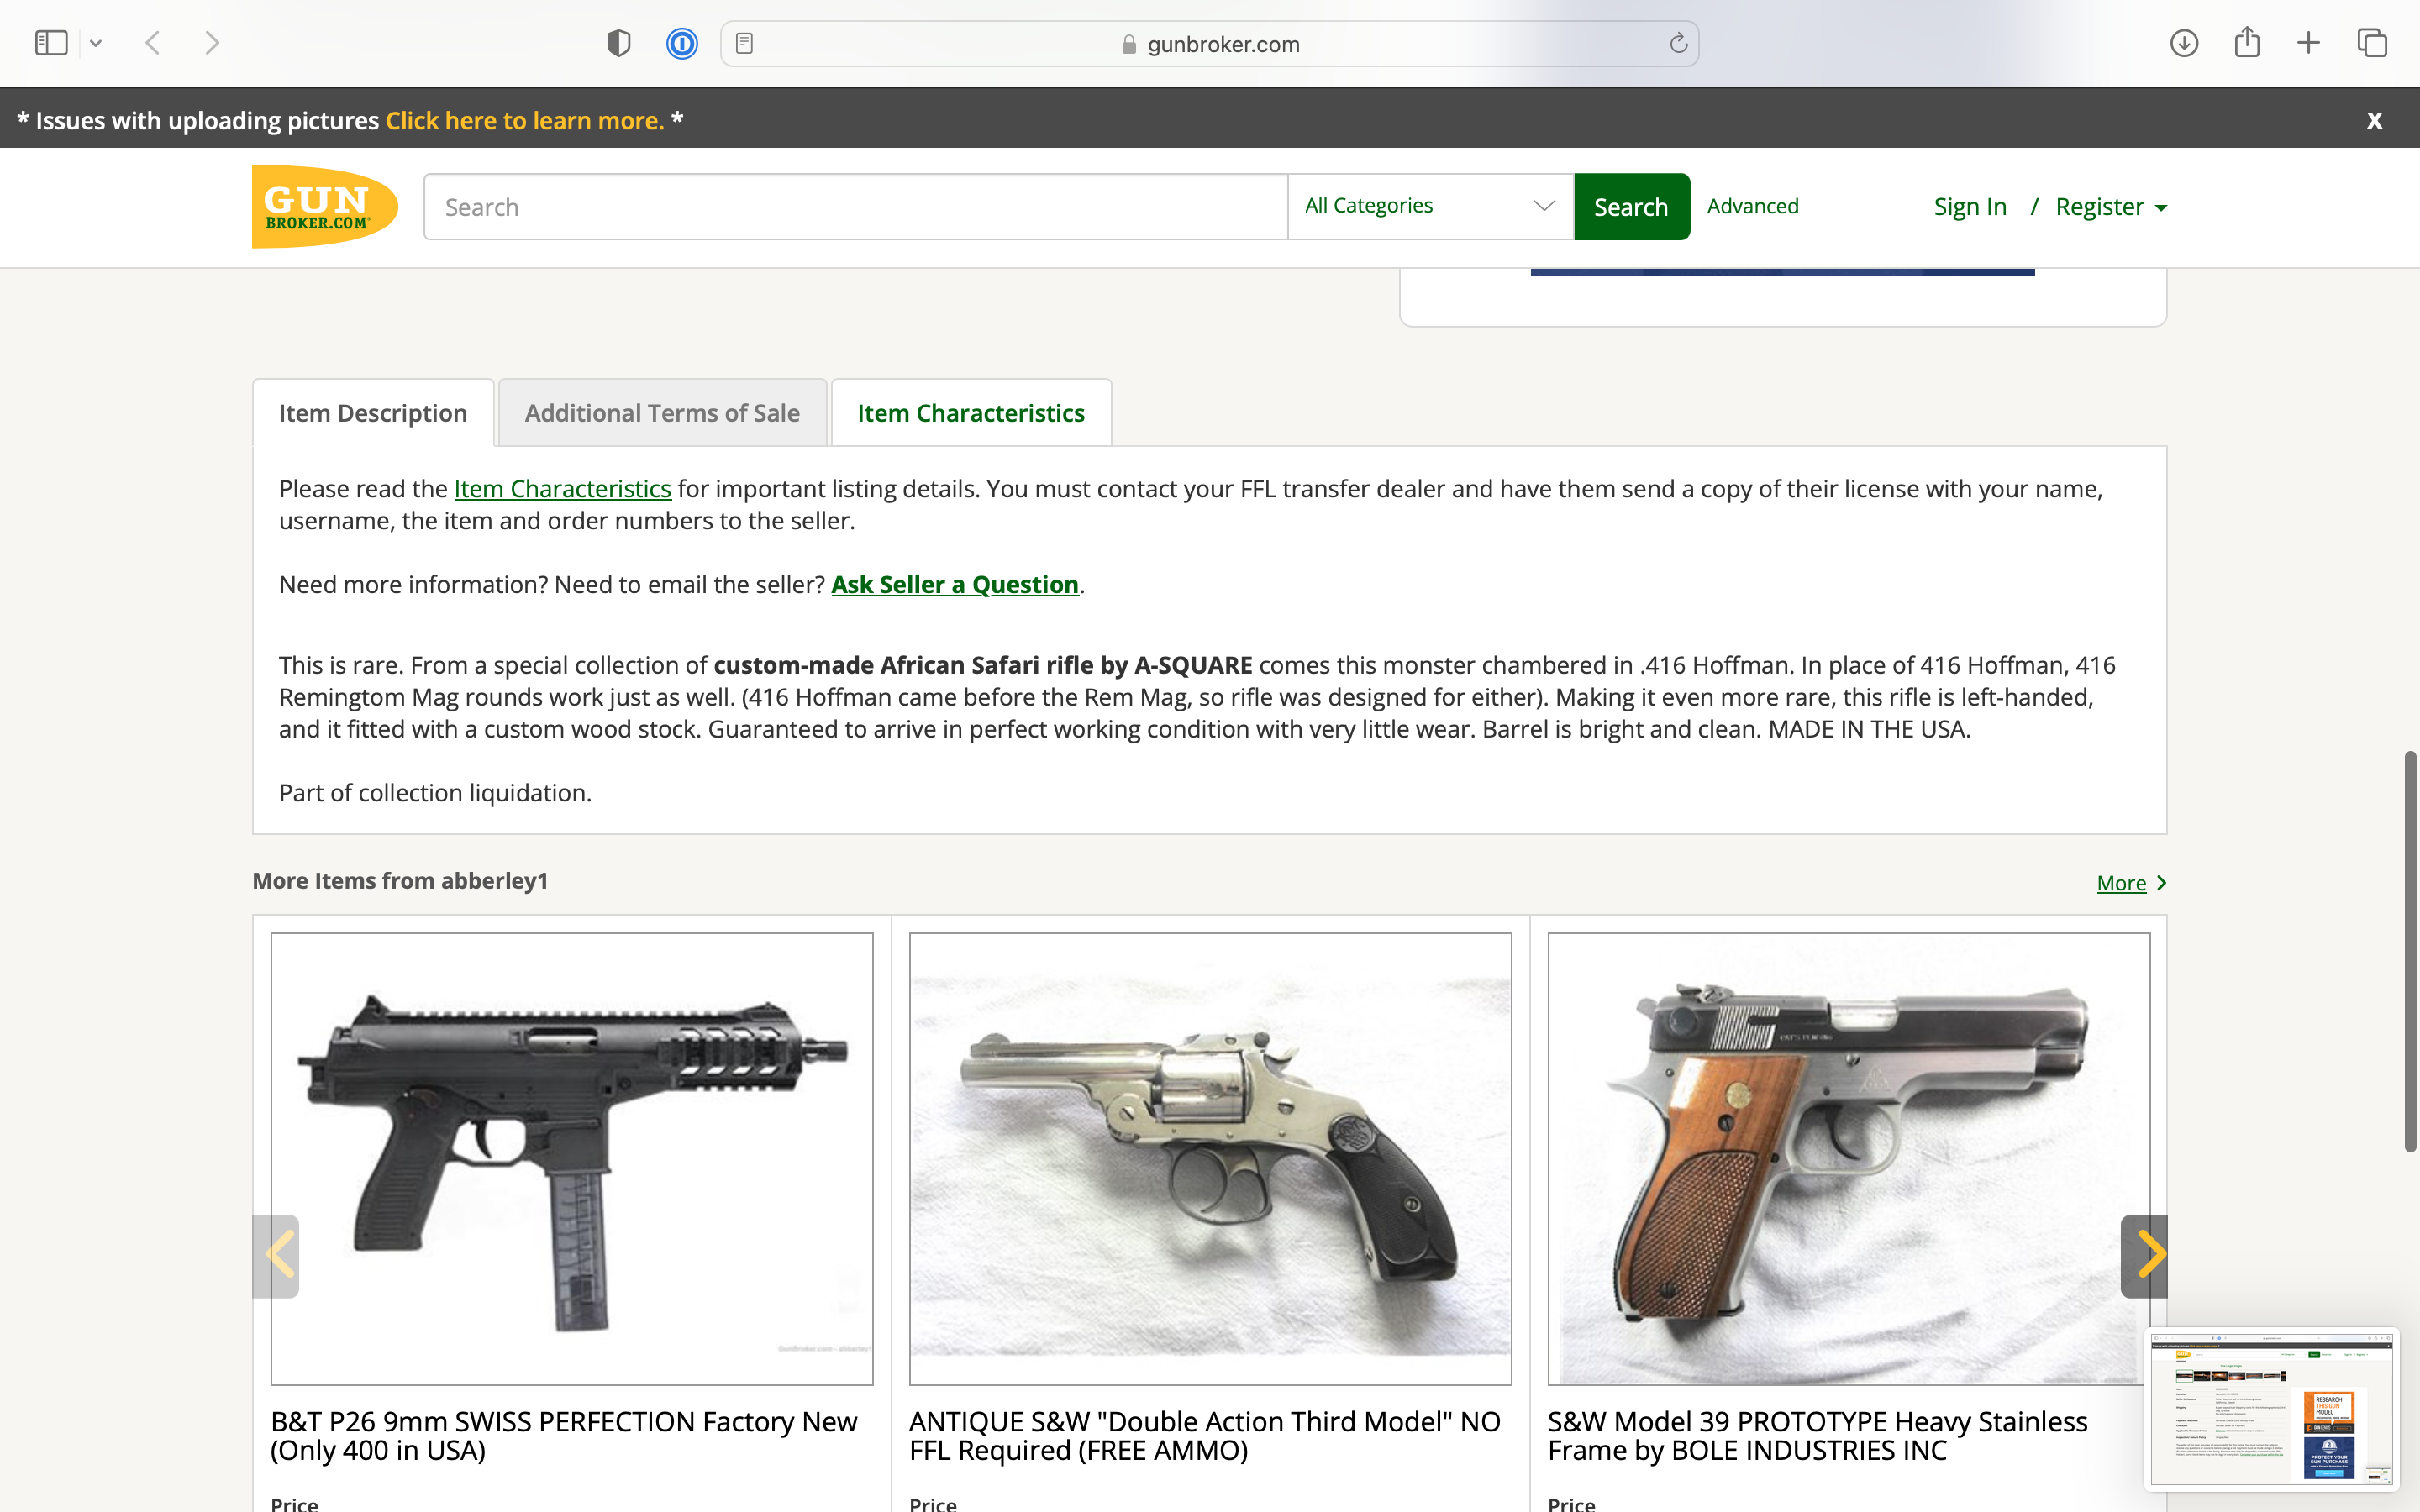Show tab overview

(2372, 43)
